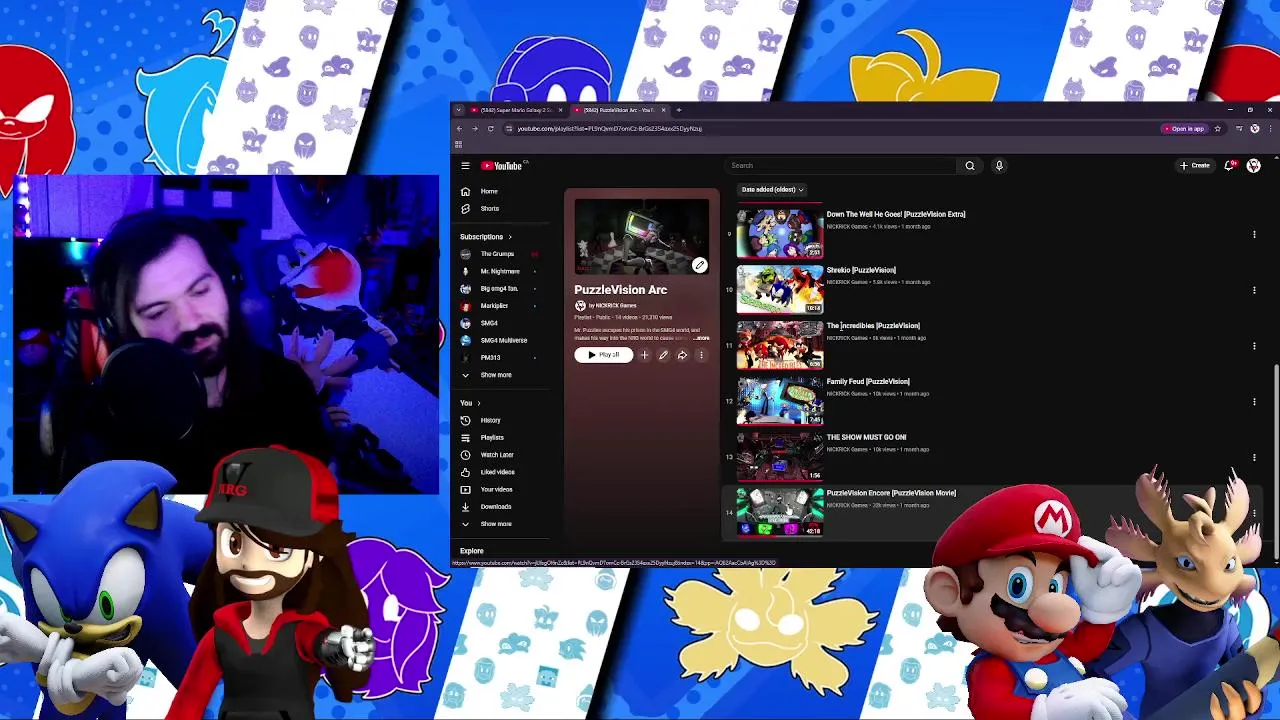Activate voice search microphone
Screen dimensions: 1280x720
[998, 166]
